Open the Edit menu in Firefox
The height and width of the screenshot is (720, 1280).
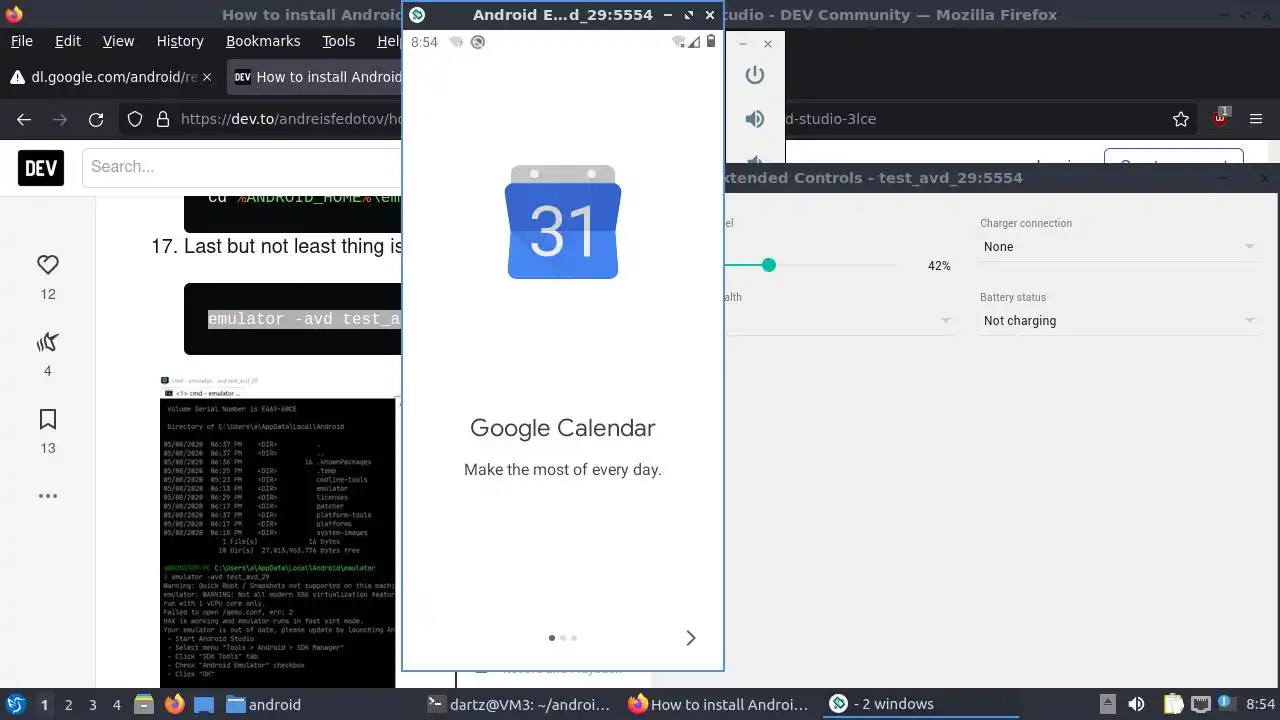coord(68,41)
